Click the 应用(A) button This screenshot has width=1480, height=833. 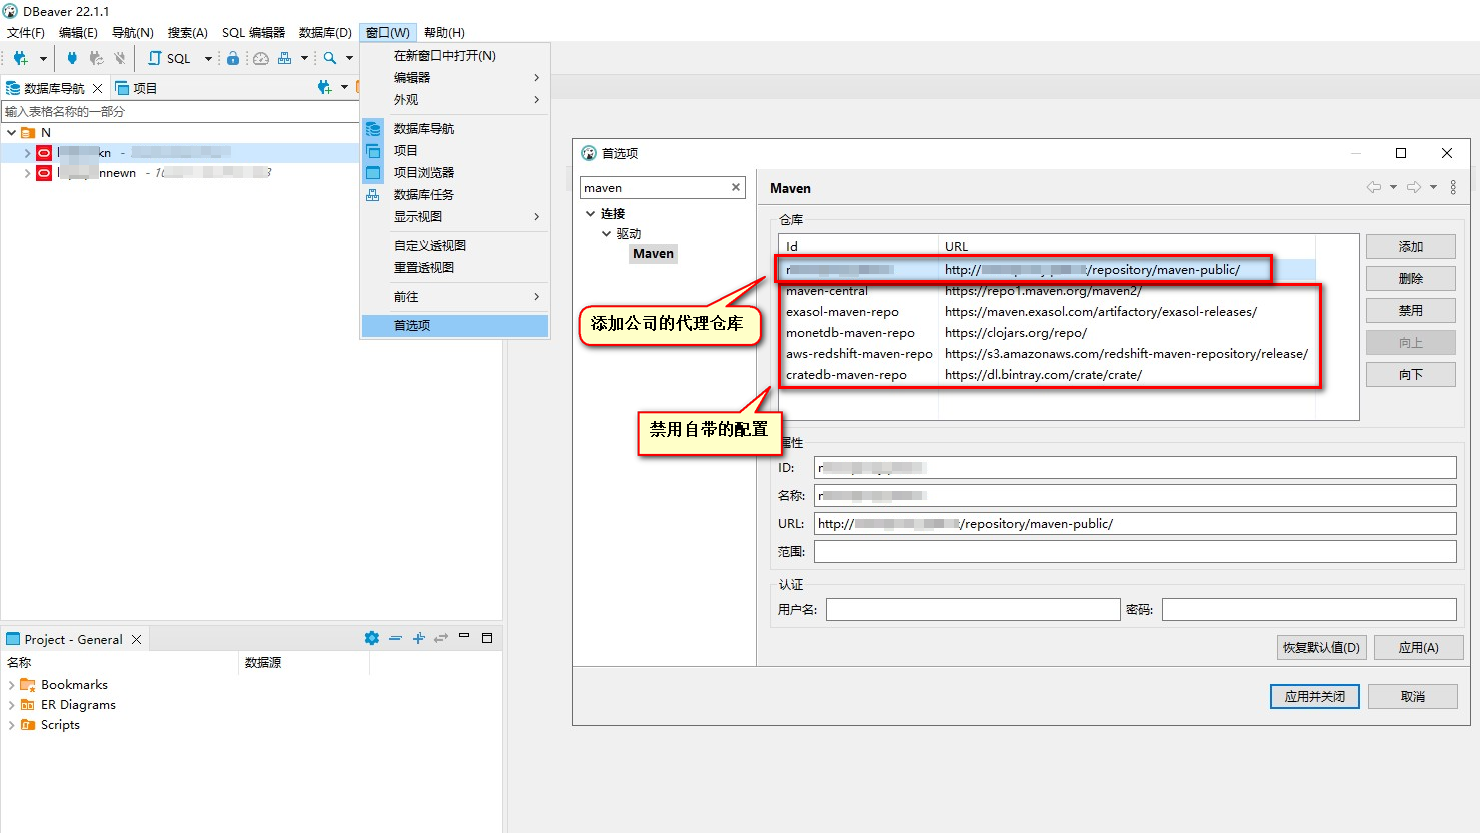[1418, 647]
